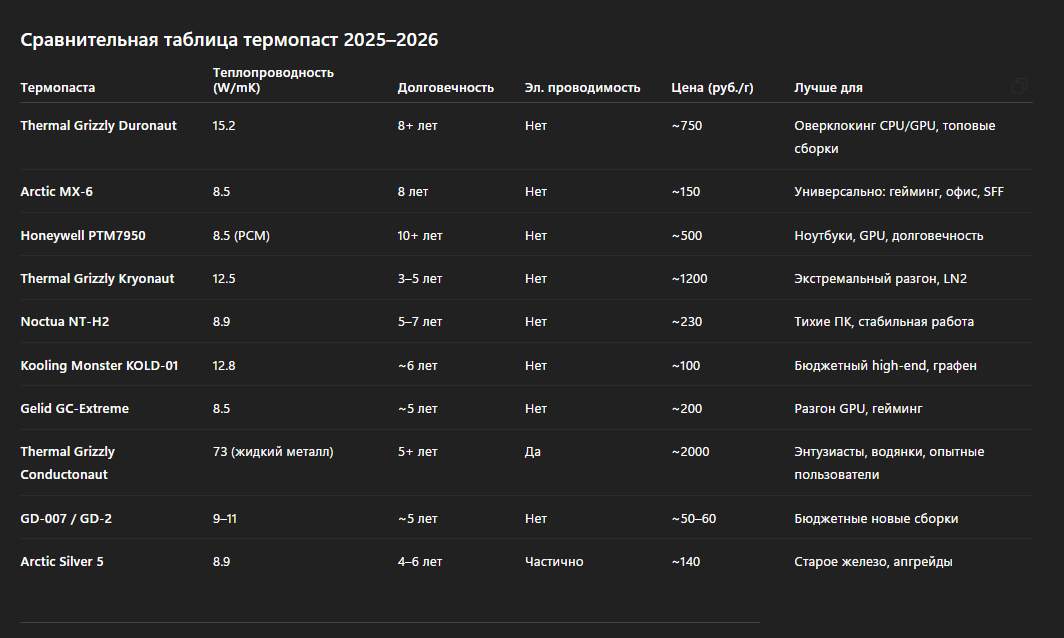Click the copy table icon in the header
This screenshot has width=1064, height=638.
[1019, 86]
